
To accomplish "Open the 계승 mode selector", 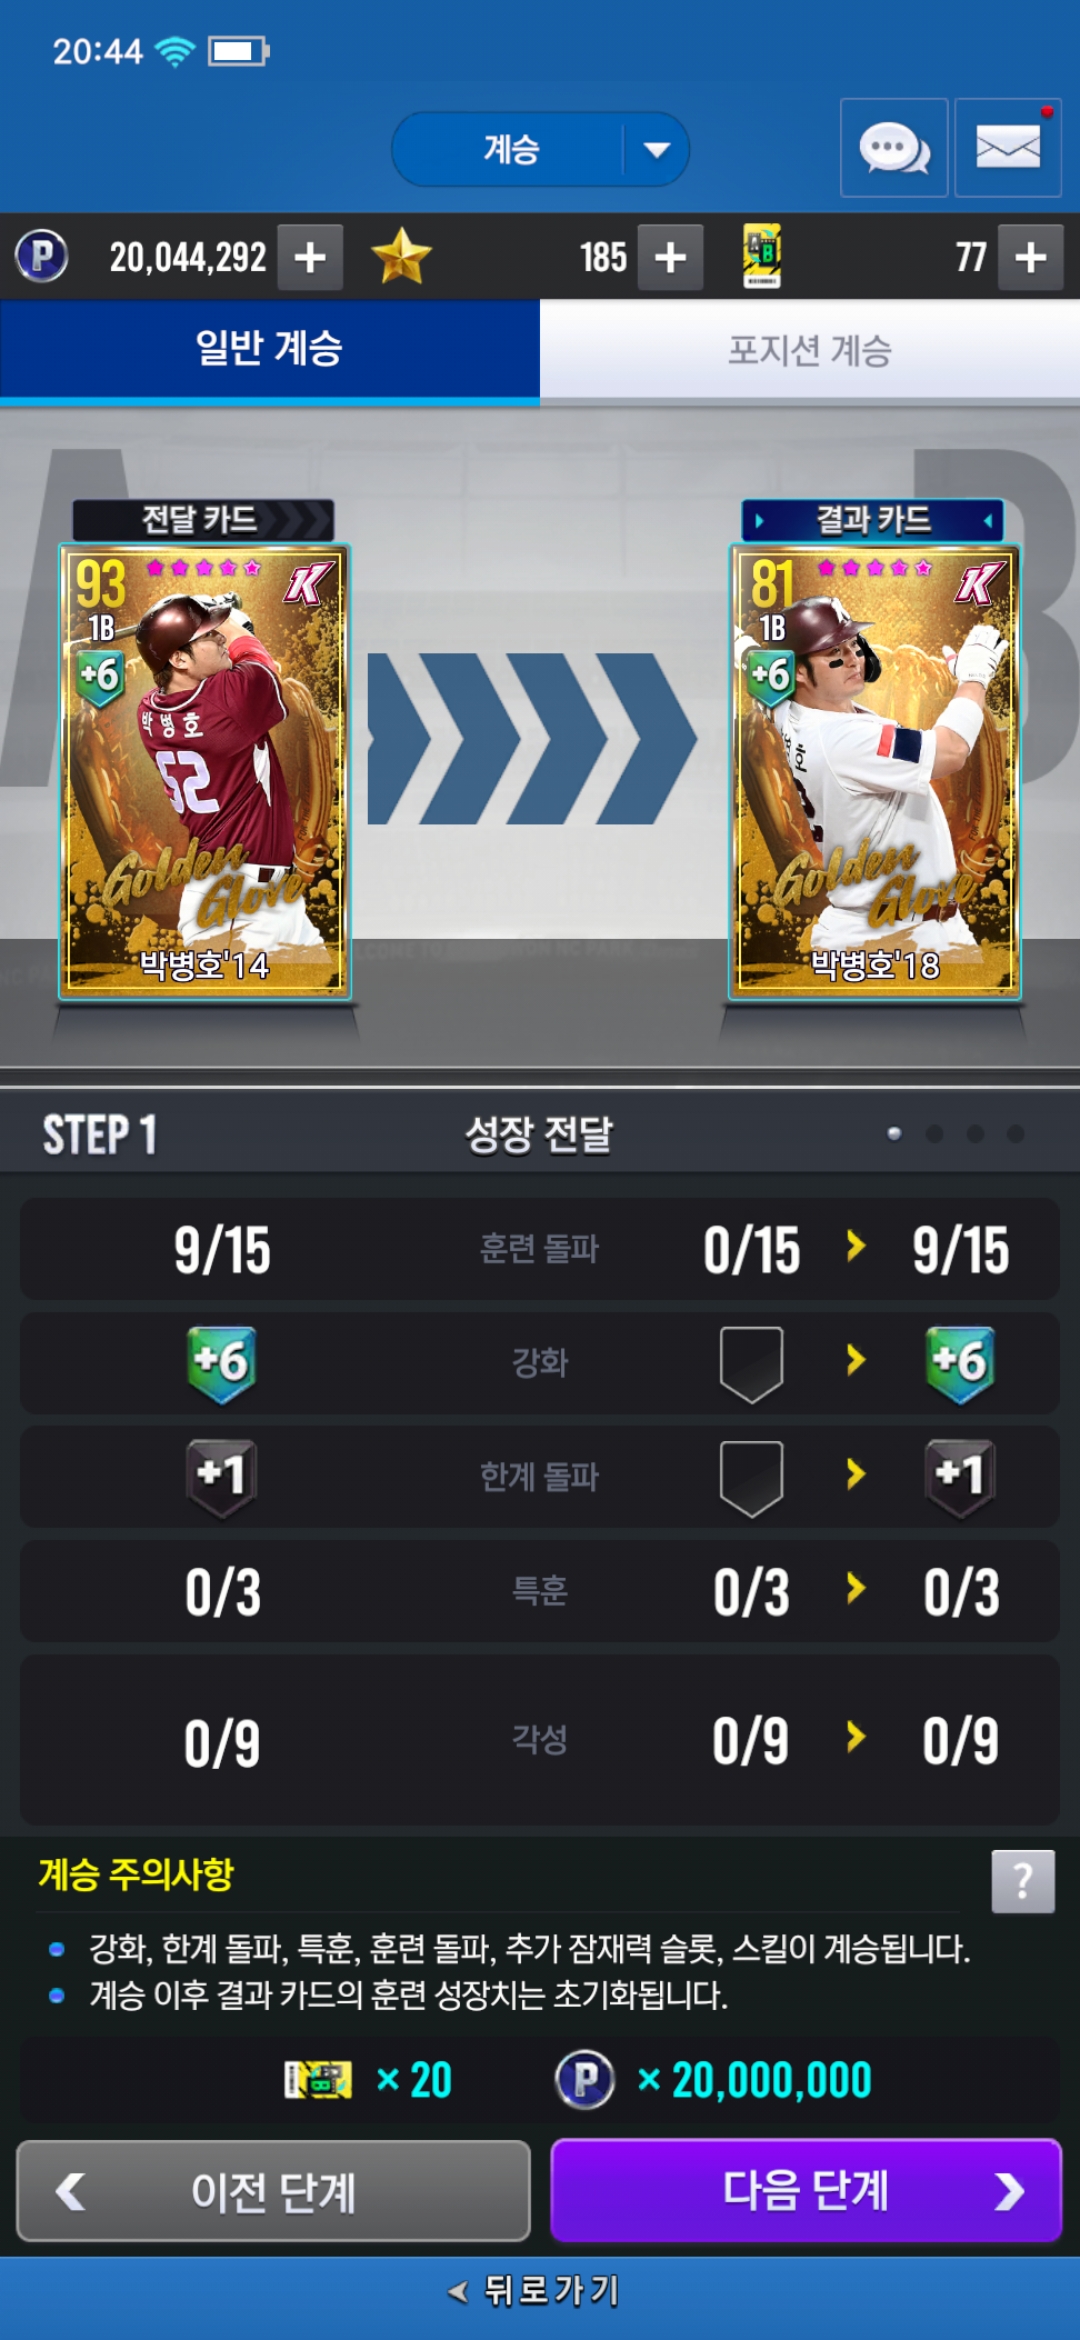I will (540, 149).
